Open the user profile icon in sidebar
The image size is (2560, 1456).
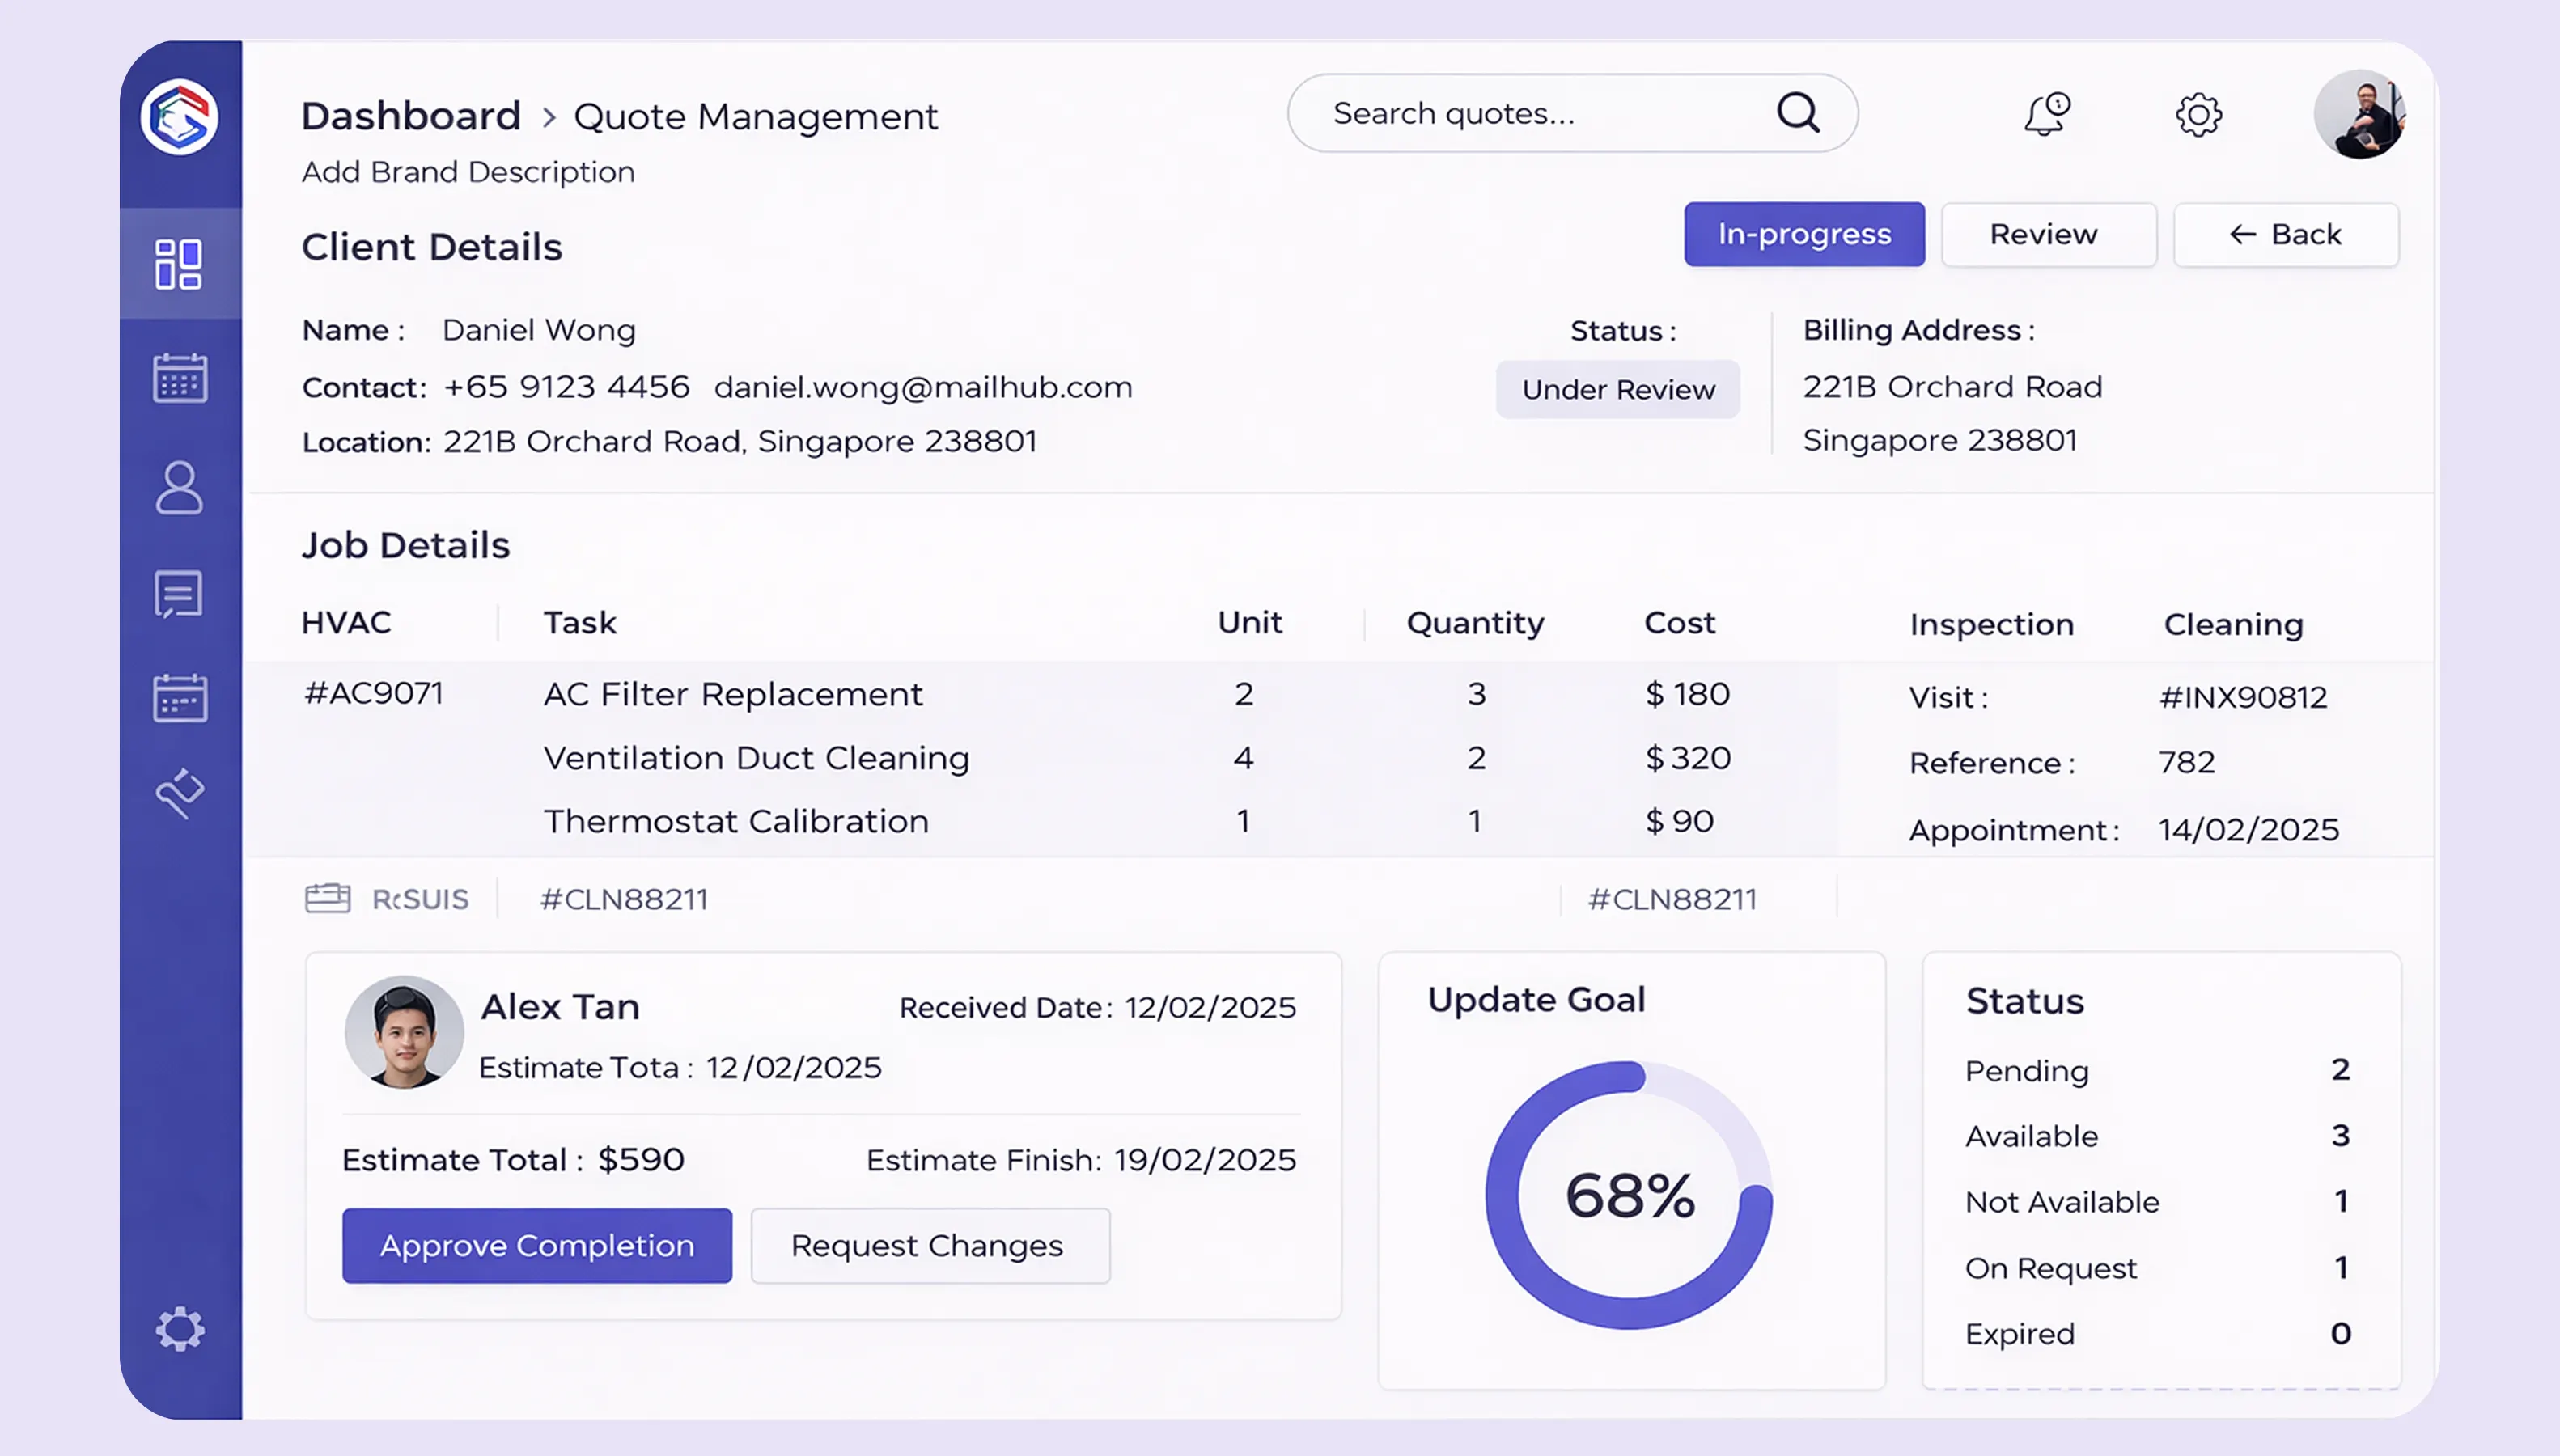pyautogui.click(x=179, y=488)
